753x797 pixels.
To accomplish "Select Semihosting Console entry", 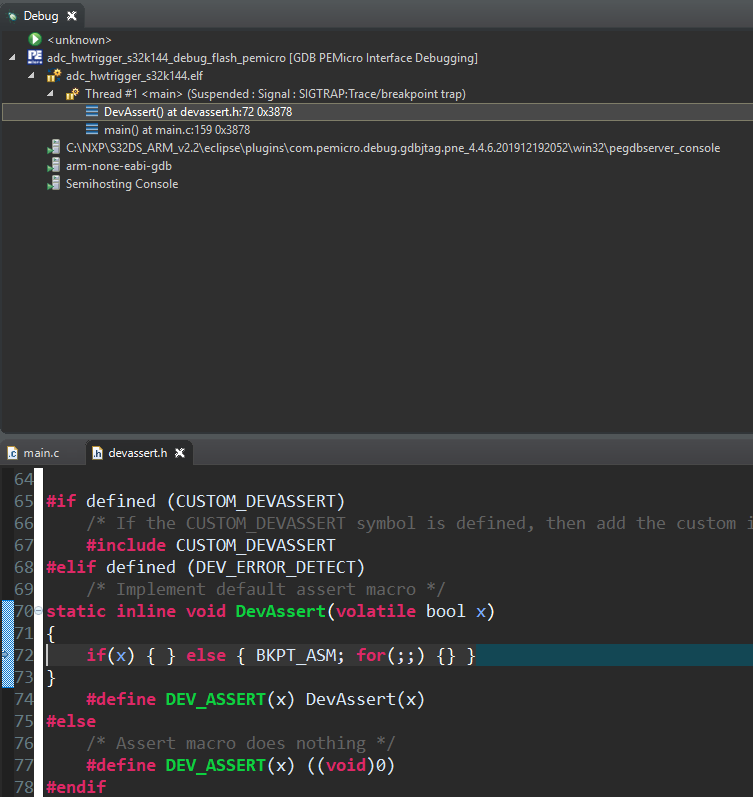I will click(122, 184).
